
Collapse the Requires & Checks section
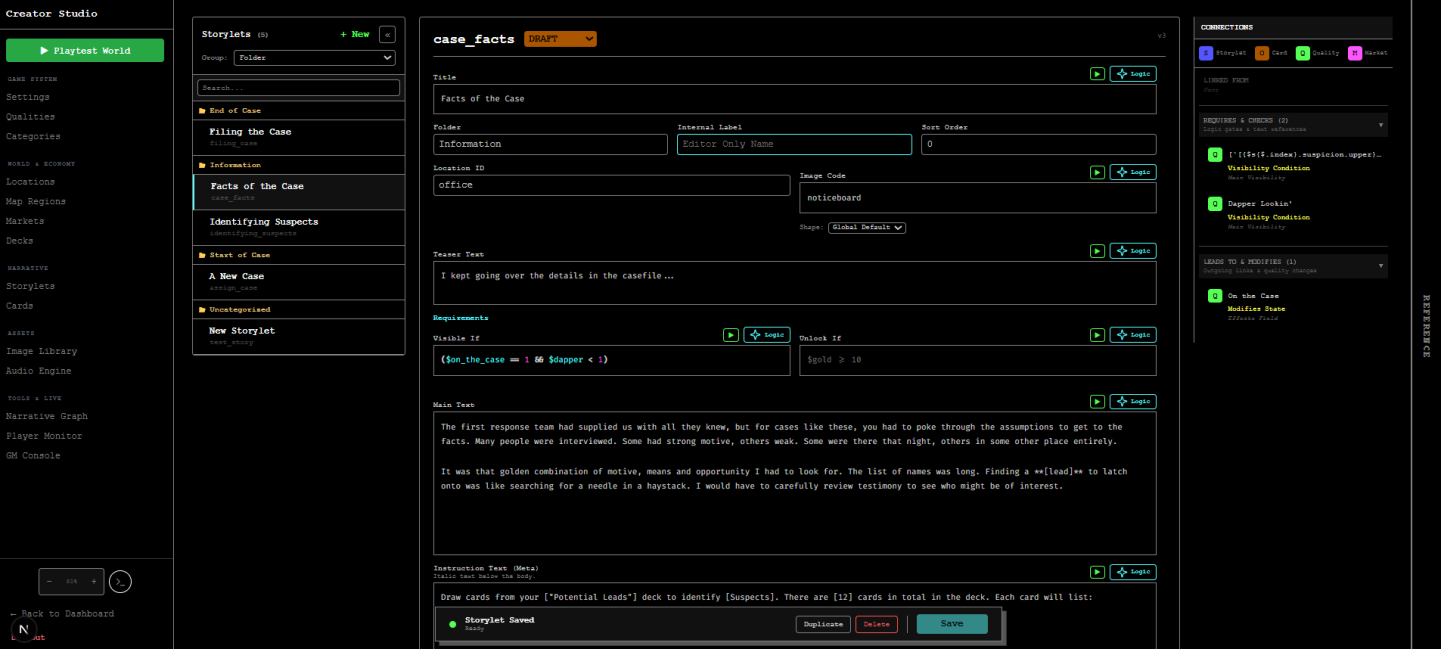coord(1381,125)
